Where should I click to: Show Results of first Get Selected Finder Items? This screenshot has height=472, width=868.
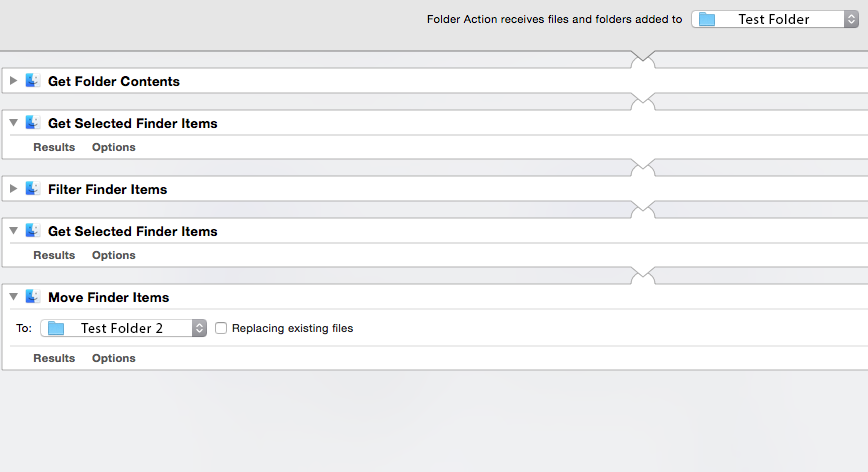pyautogui.click(x=54, y=147)
